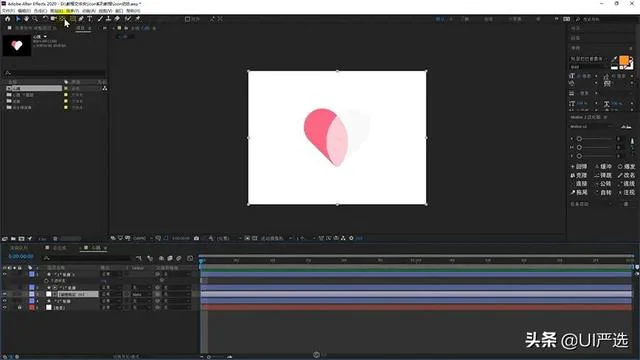Image resolution: width=640 pixels, height=360 pixels.
Task: Click the graph editor icon in timeline header
Action: click(190, 258)
